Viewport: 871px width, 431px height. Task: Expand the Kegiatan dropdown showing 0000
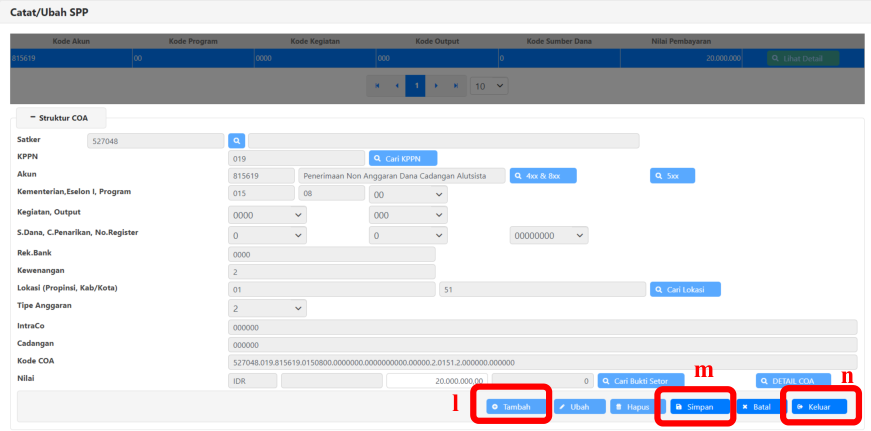click(x=267, y=215)
